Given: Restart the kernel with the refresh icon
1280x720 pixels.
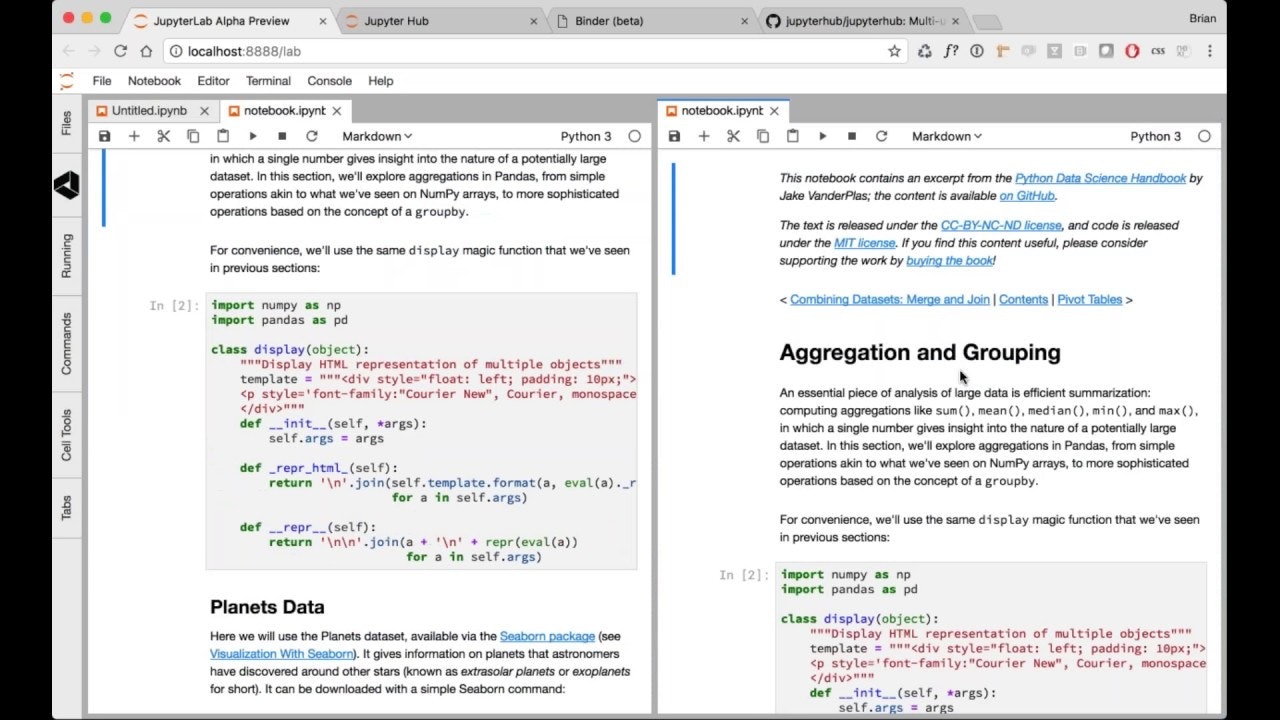Looking at the screenshot, I should (x=311, y=135).
